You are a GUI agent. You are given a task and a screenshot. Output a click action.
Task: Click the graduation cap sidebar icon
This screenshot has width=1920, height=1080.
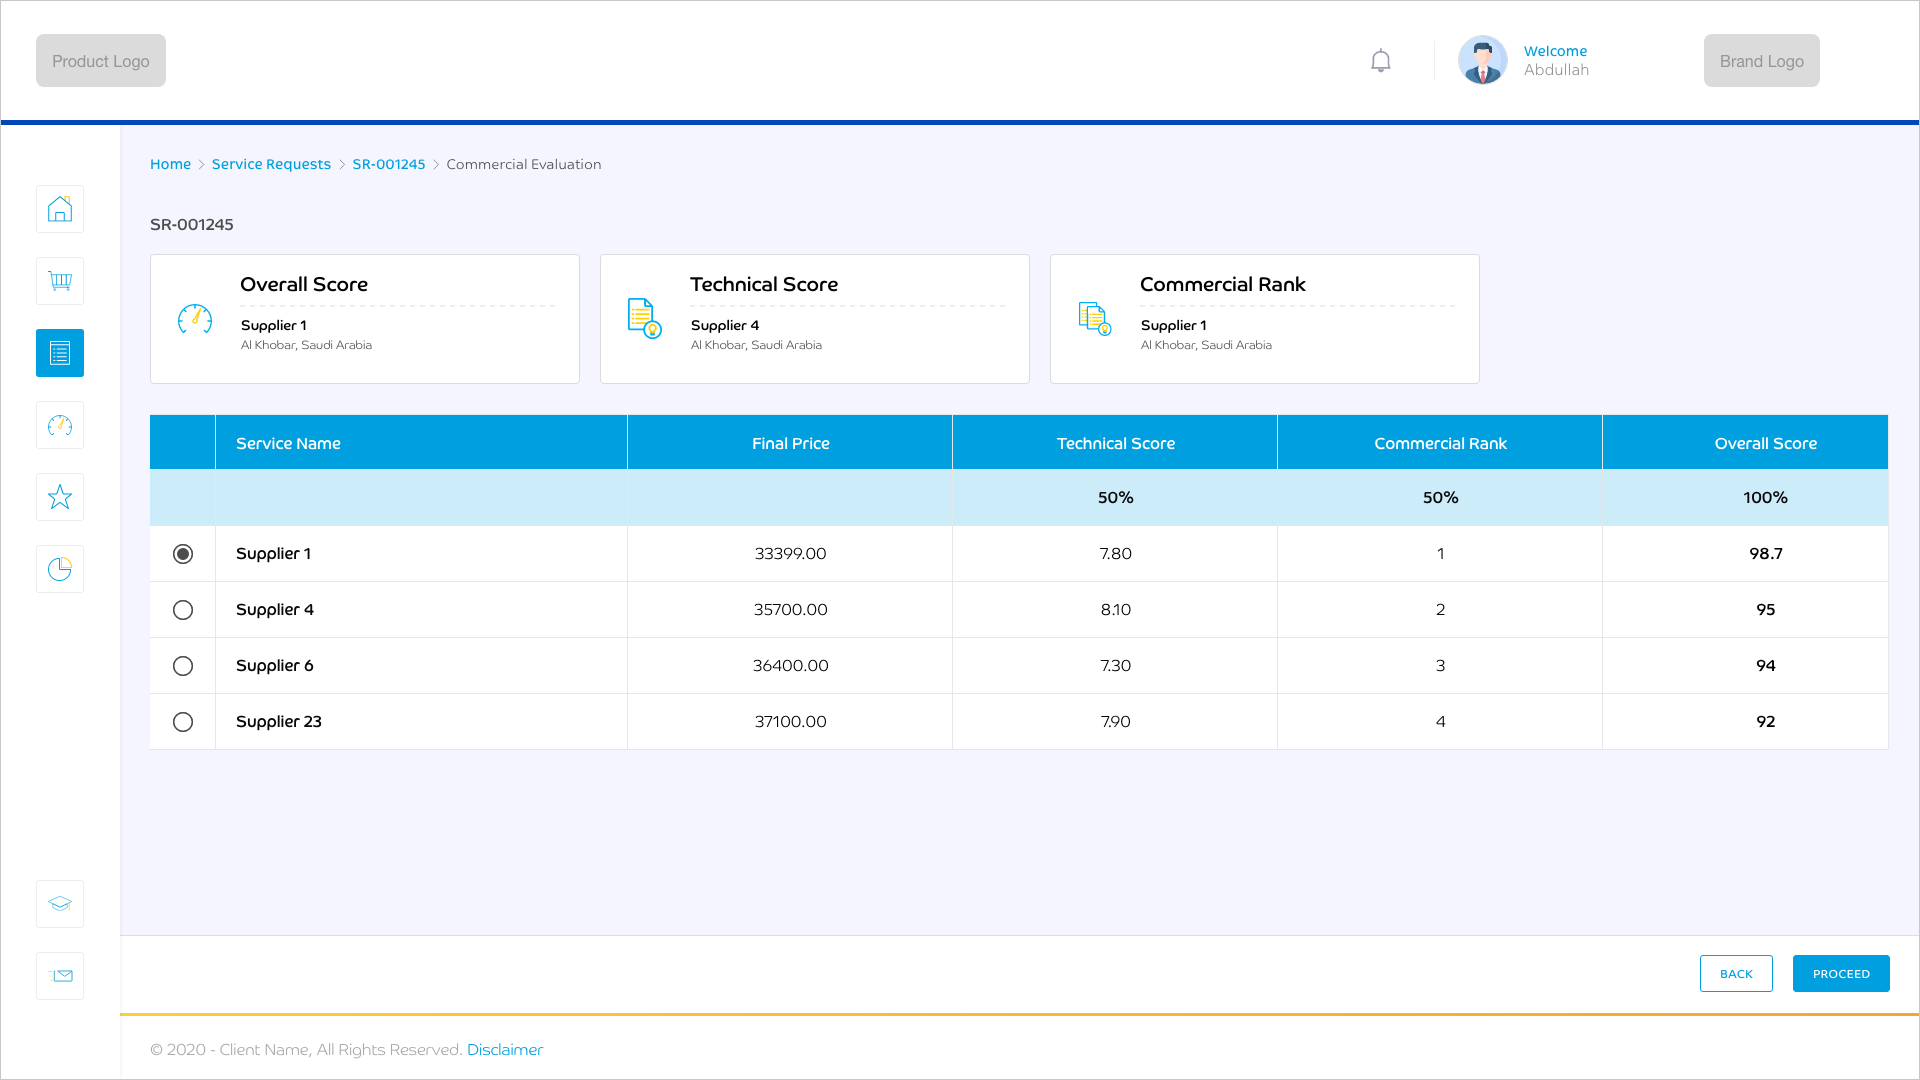tap(60, 904)
